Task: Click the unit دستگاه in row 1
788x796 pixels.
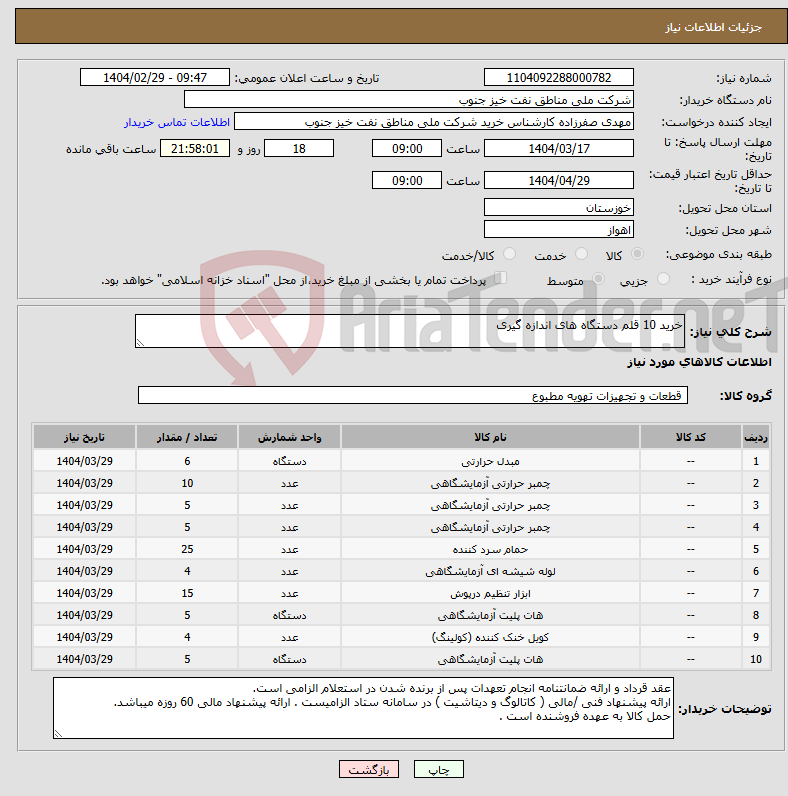Action: pyautogui.click(x=289, y=461)
